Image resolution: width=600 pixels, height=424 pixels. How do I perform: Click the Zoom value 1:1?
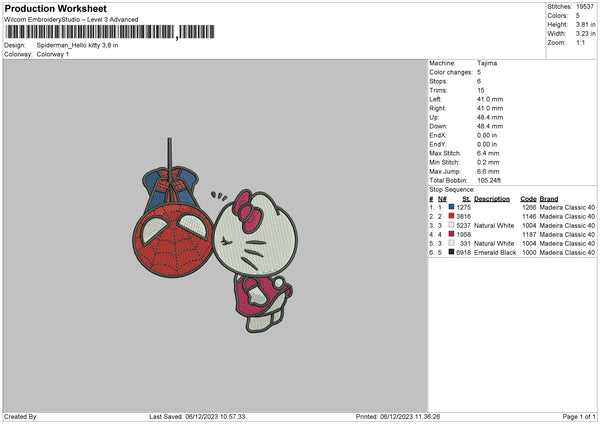[580, 43]
